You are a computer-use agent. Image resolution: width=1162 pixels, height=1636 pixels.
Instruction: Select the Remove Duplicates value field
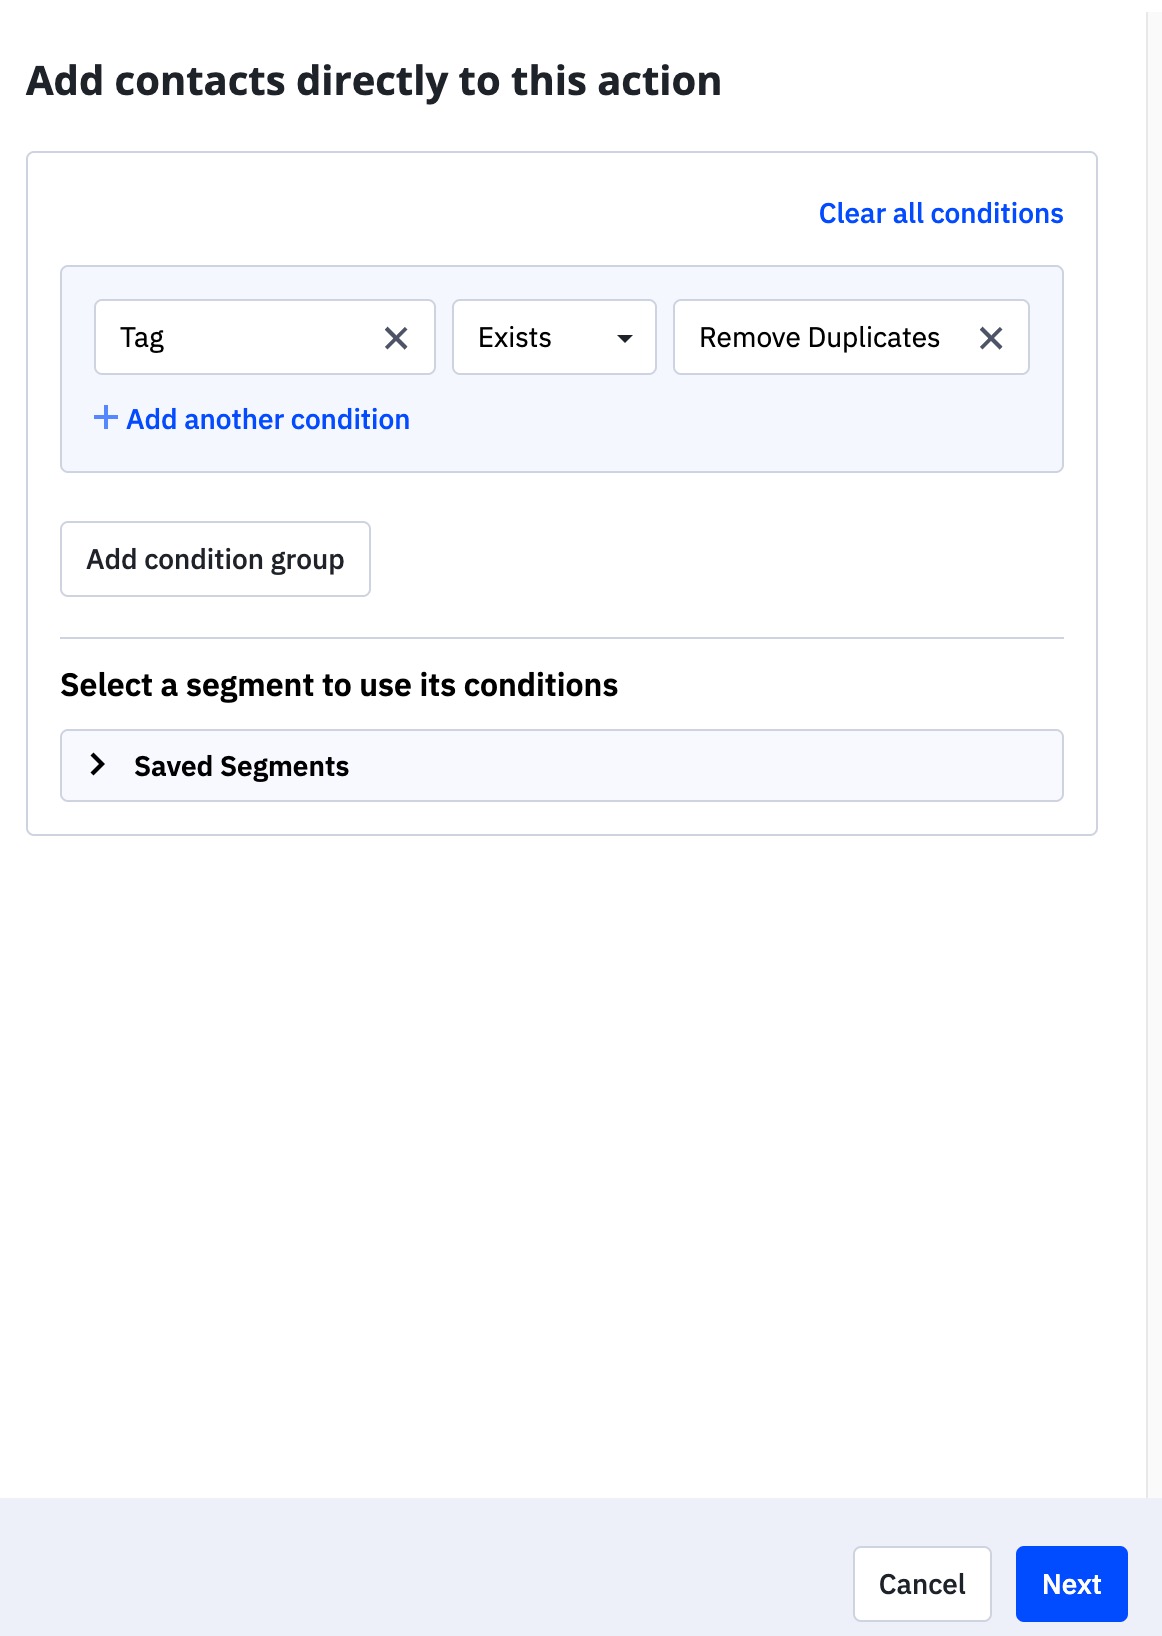click(x=820, y=338)
